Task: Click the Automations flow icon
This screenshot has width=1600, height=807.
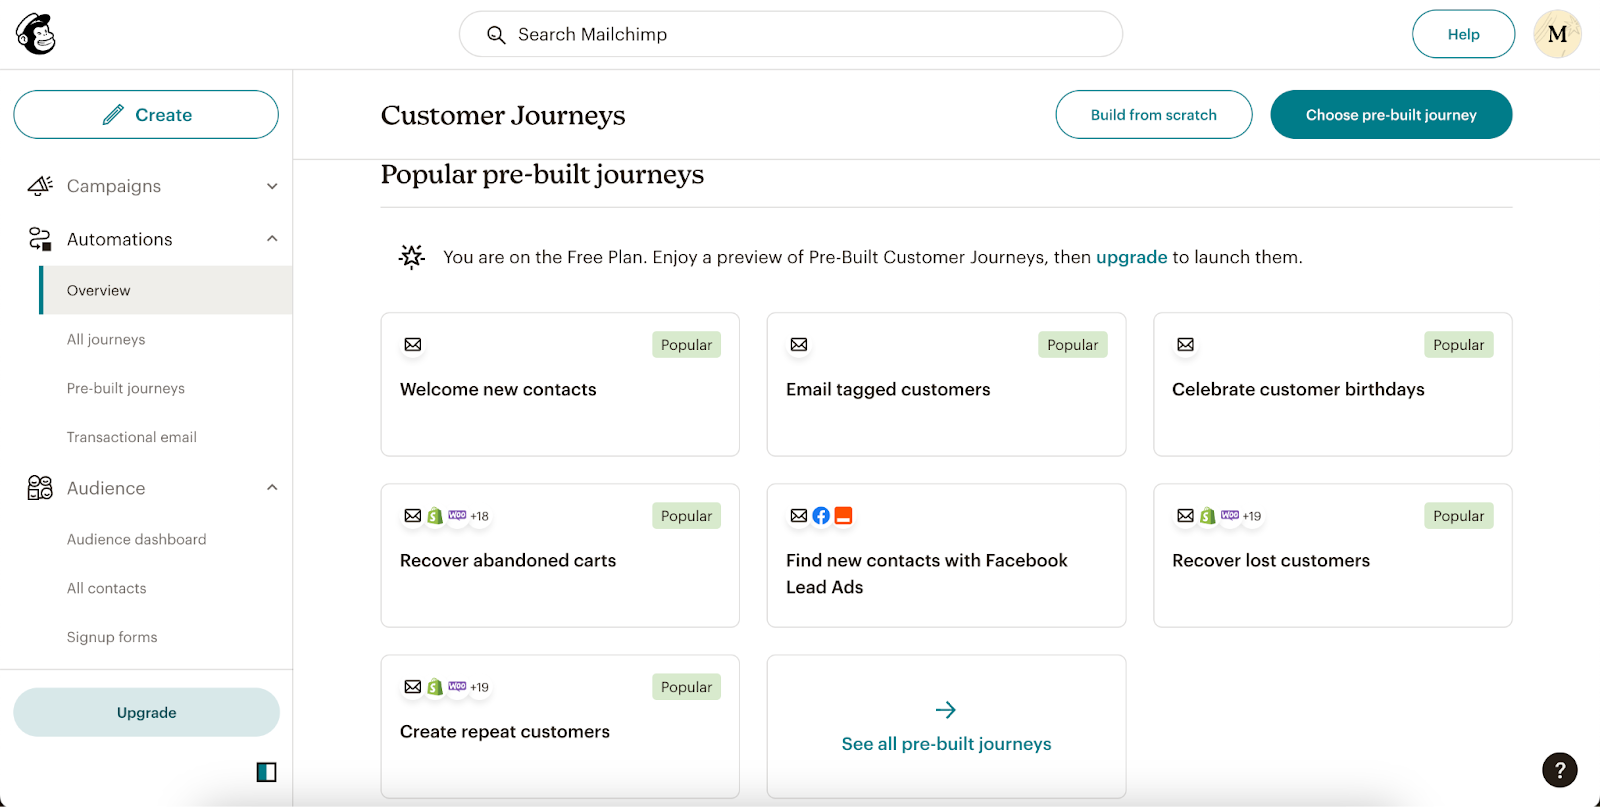Action: point(40,239)
